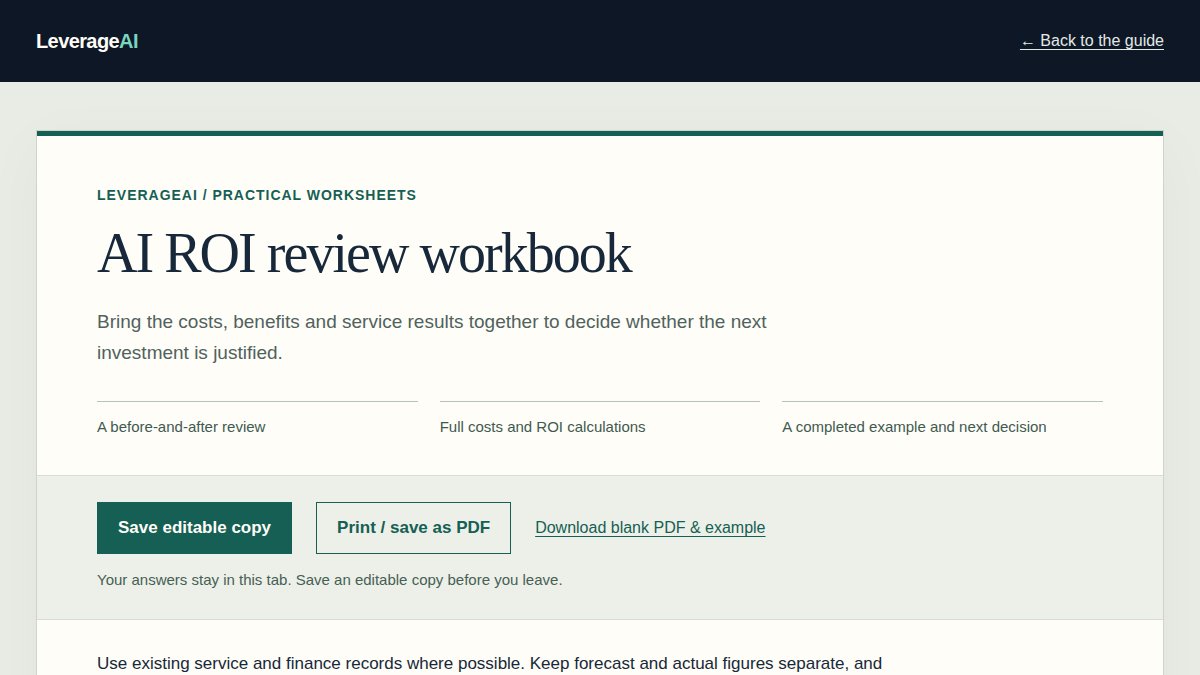Click 'A before-and-after review' text
The image size is (1200, 675).
tap(181, 427)
